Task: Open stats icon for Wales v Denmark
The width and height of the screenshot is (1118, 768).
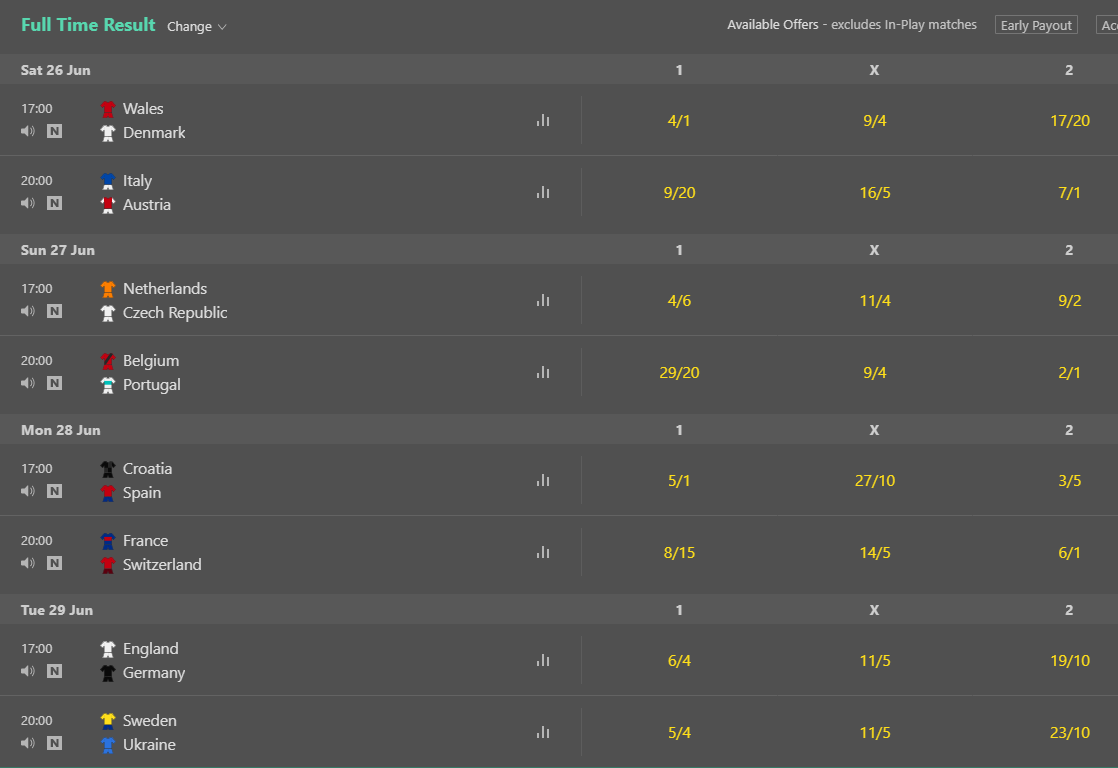Action: pos(543,120)
